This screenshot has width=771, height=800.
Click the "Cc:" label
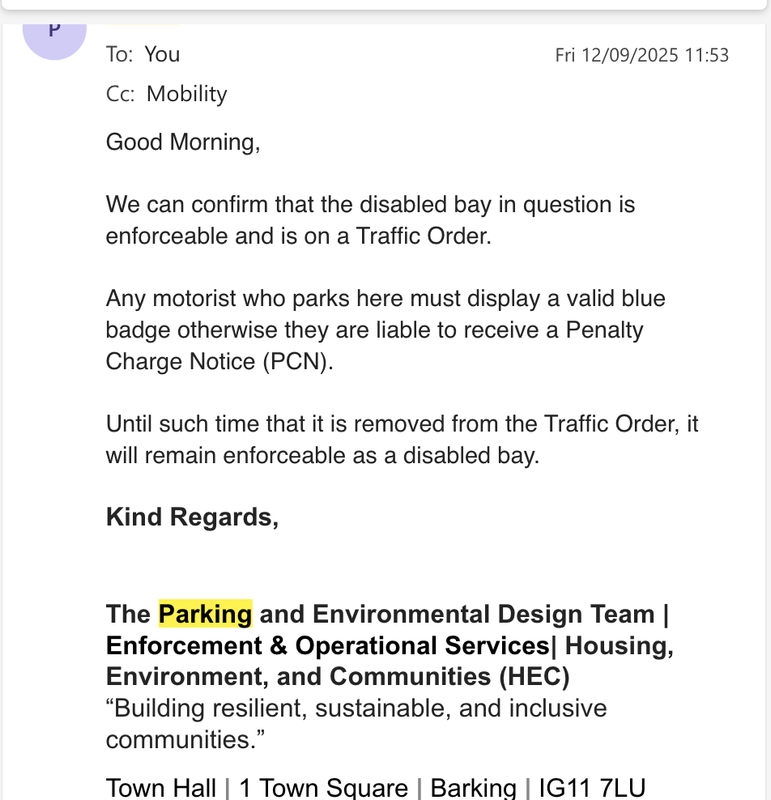coord(120,94)
